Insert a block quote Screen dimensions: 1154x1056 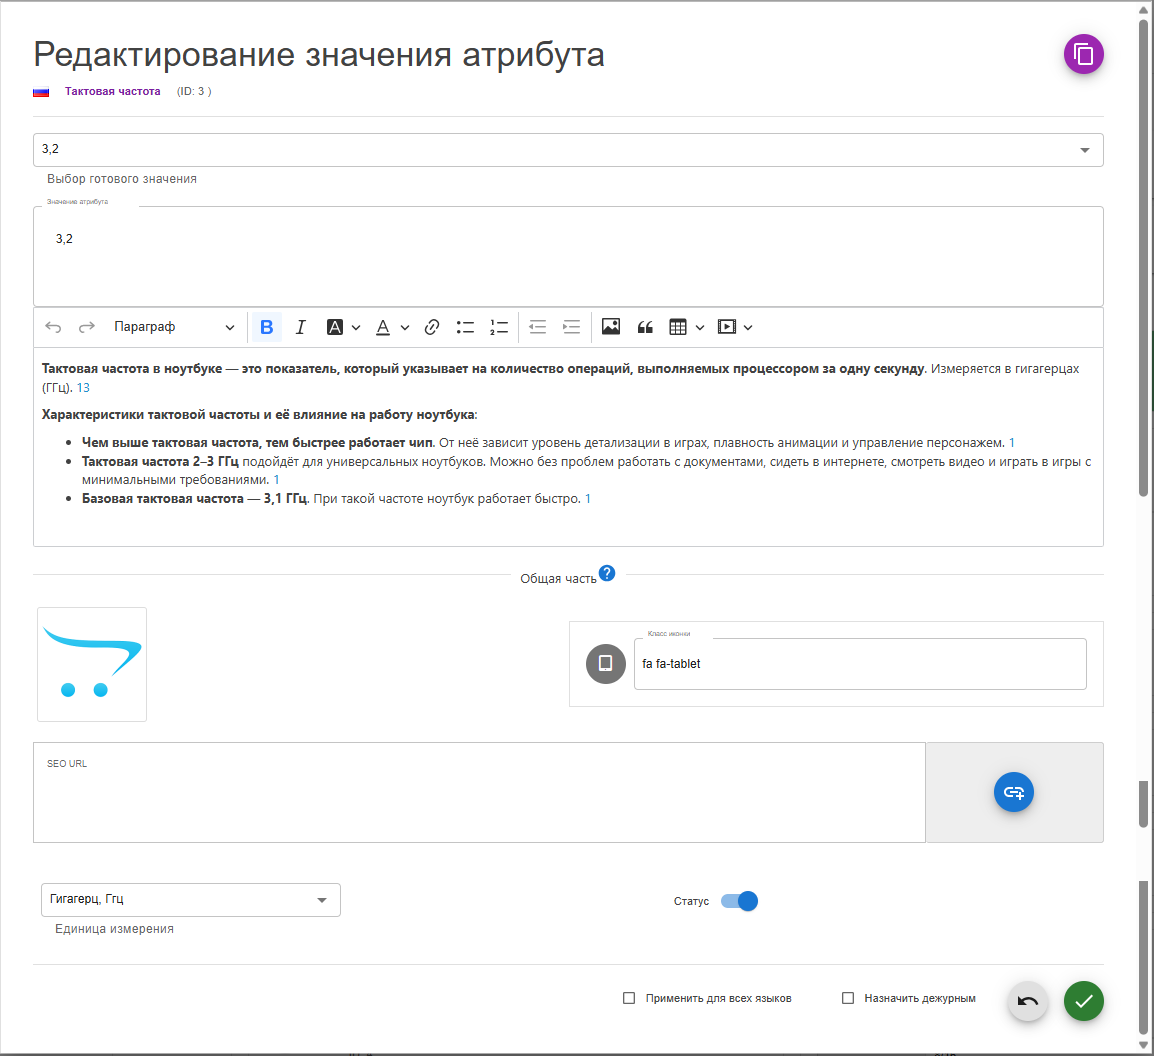[x=645, y=327]
